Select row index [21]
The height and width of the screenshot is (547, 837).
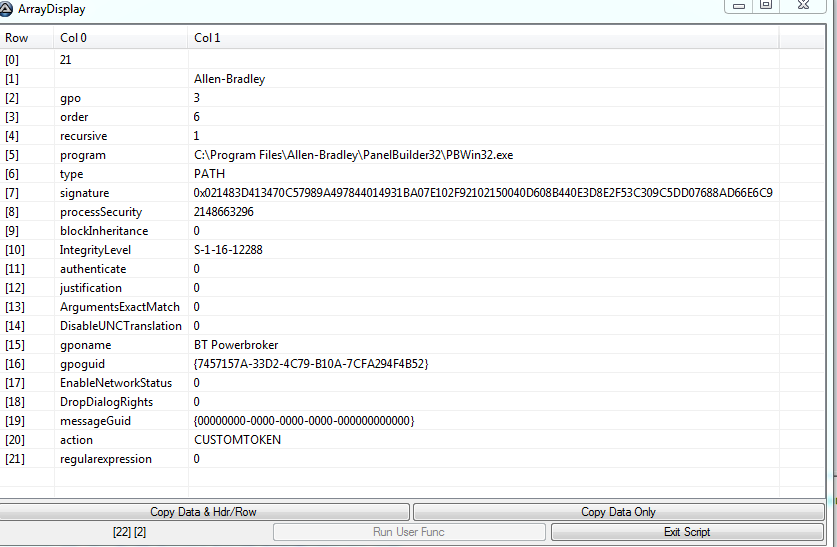(15, 459)
